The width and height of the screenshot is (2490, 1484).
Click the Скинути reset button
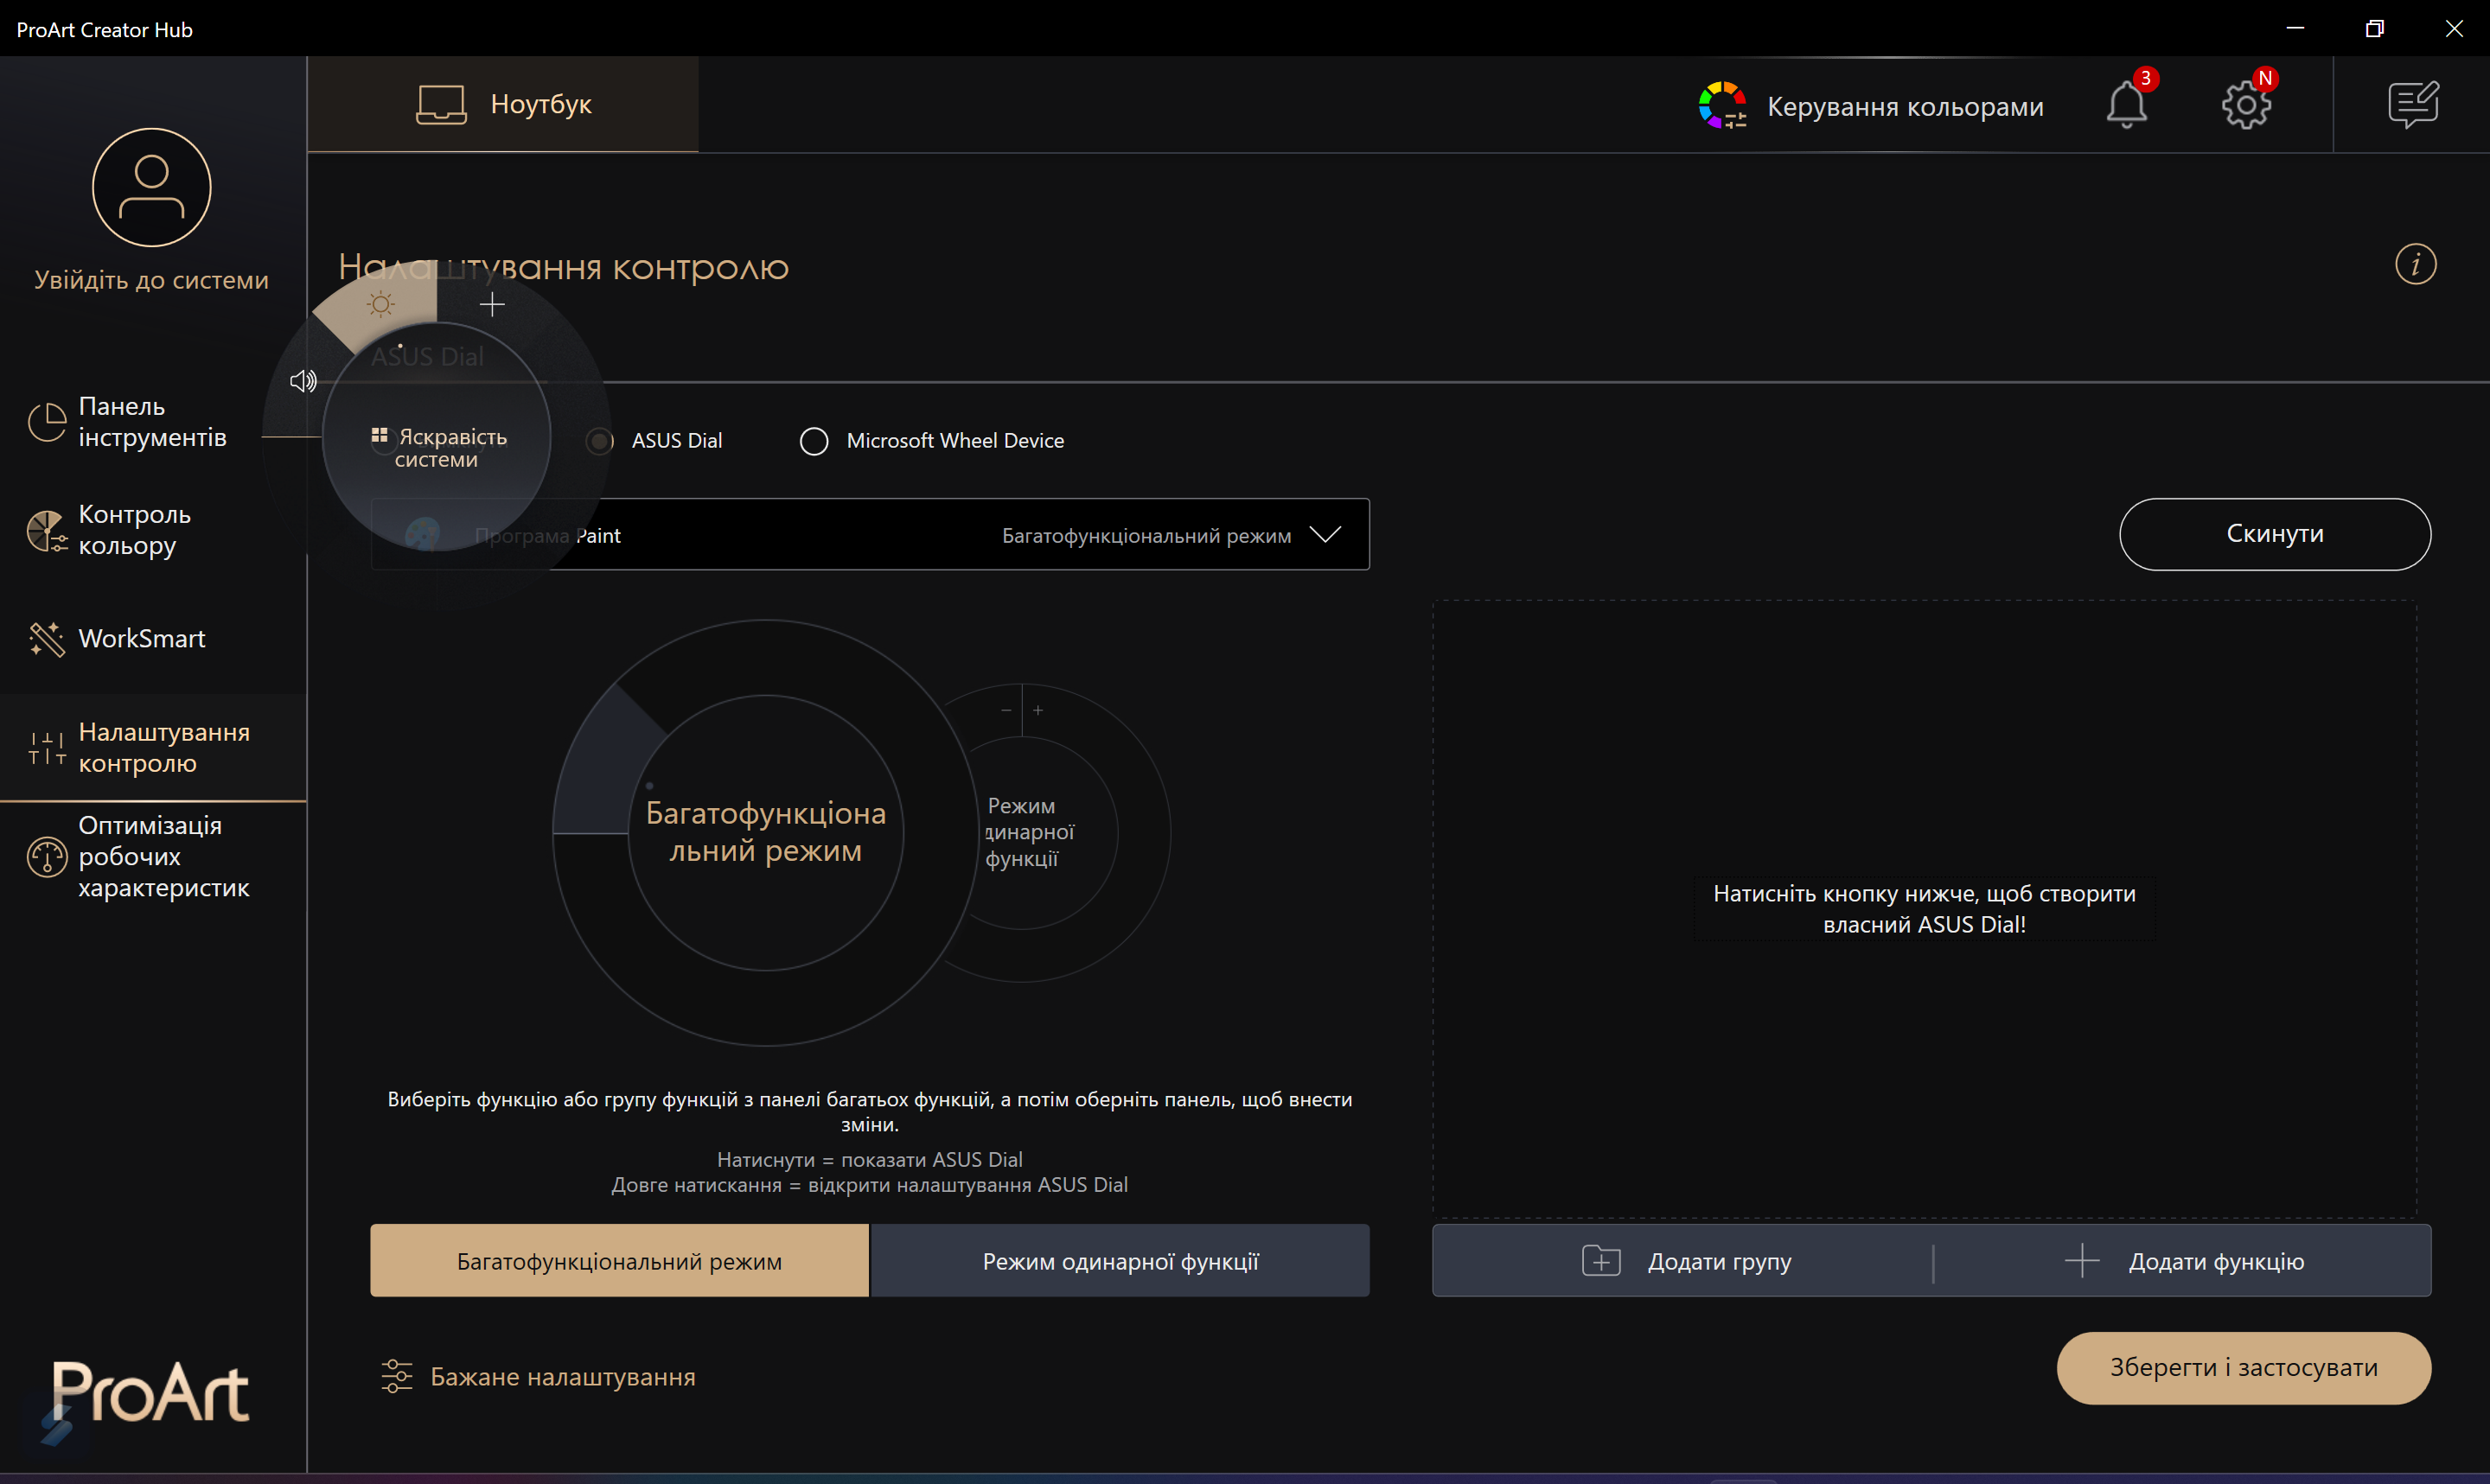click(x=2274, y=534)
